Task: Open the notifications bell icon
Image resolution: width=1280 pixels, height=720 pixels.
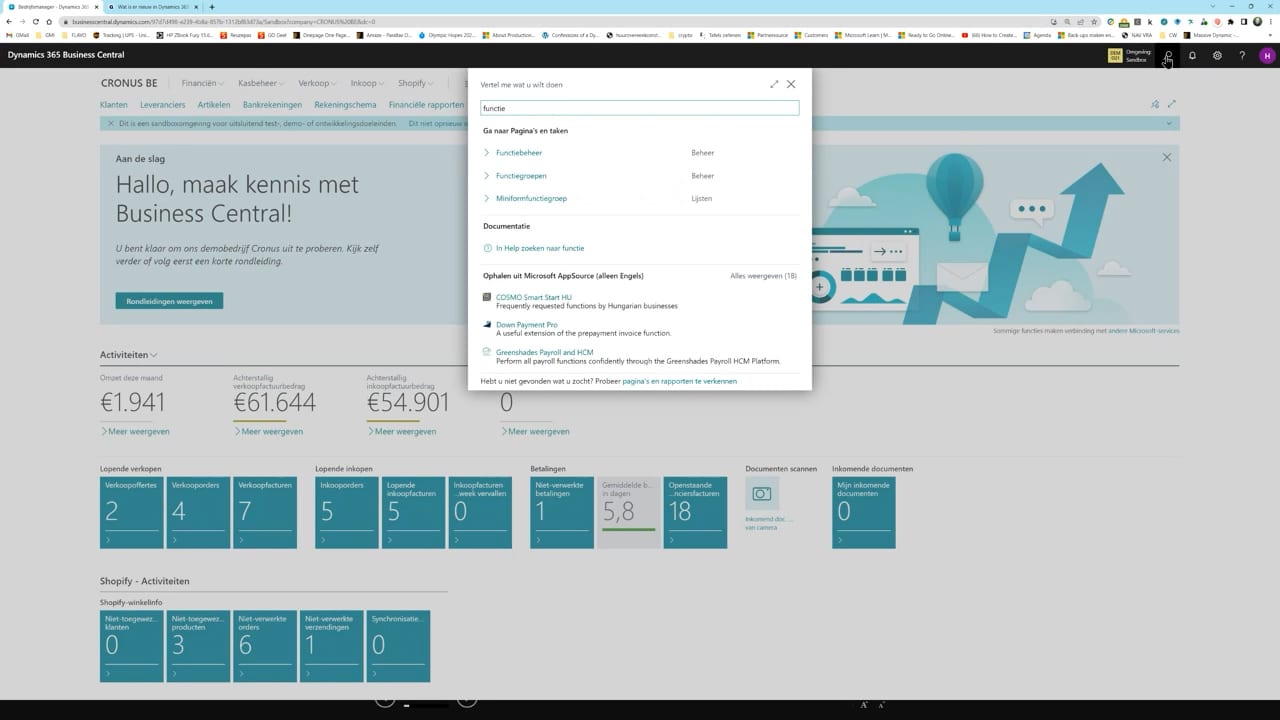Action: pyautogui.click(x=1192, y=55)
